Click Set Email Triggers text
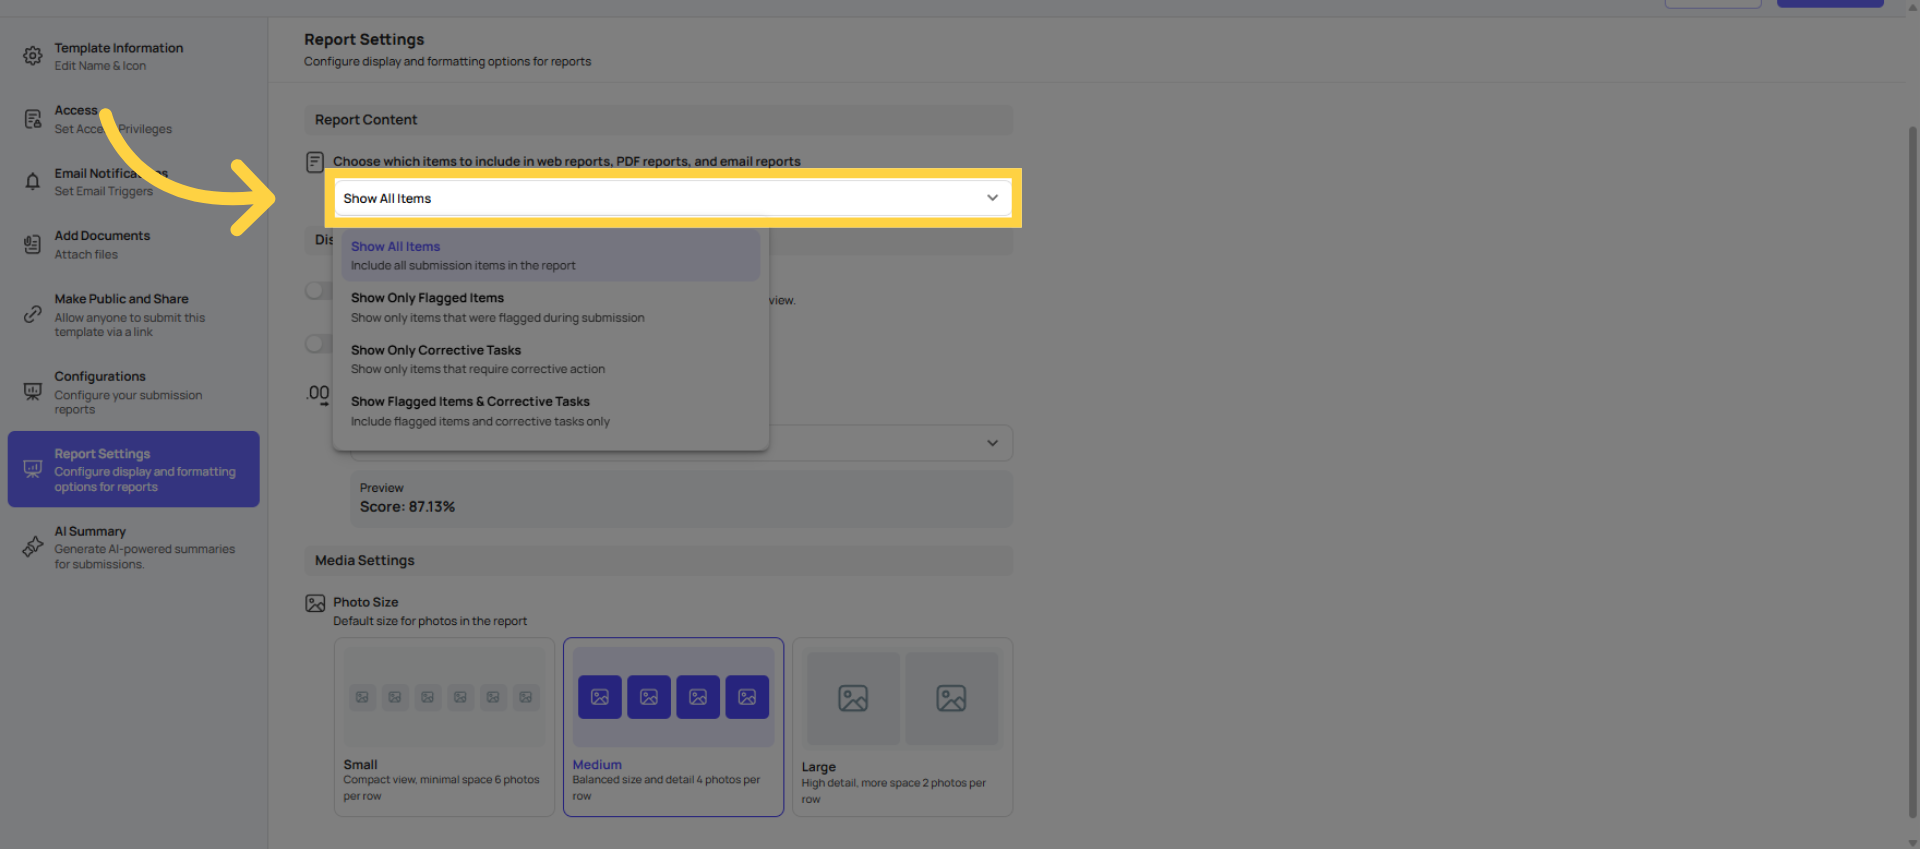1920x849 pixels. coord(104,191)
